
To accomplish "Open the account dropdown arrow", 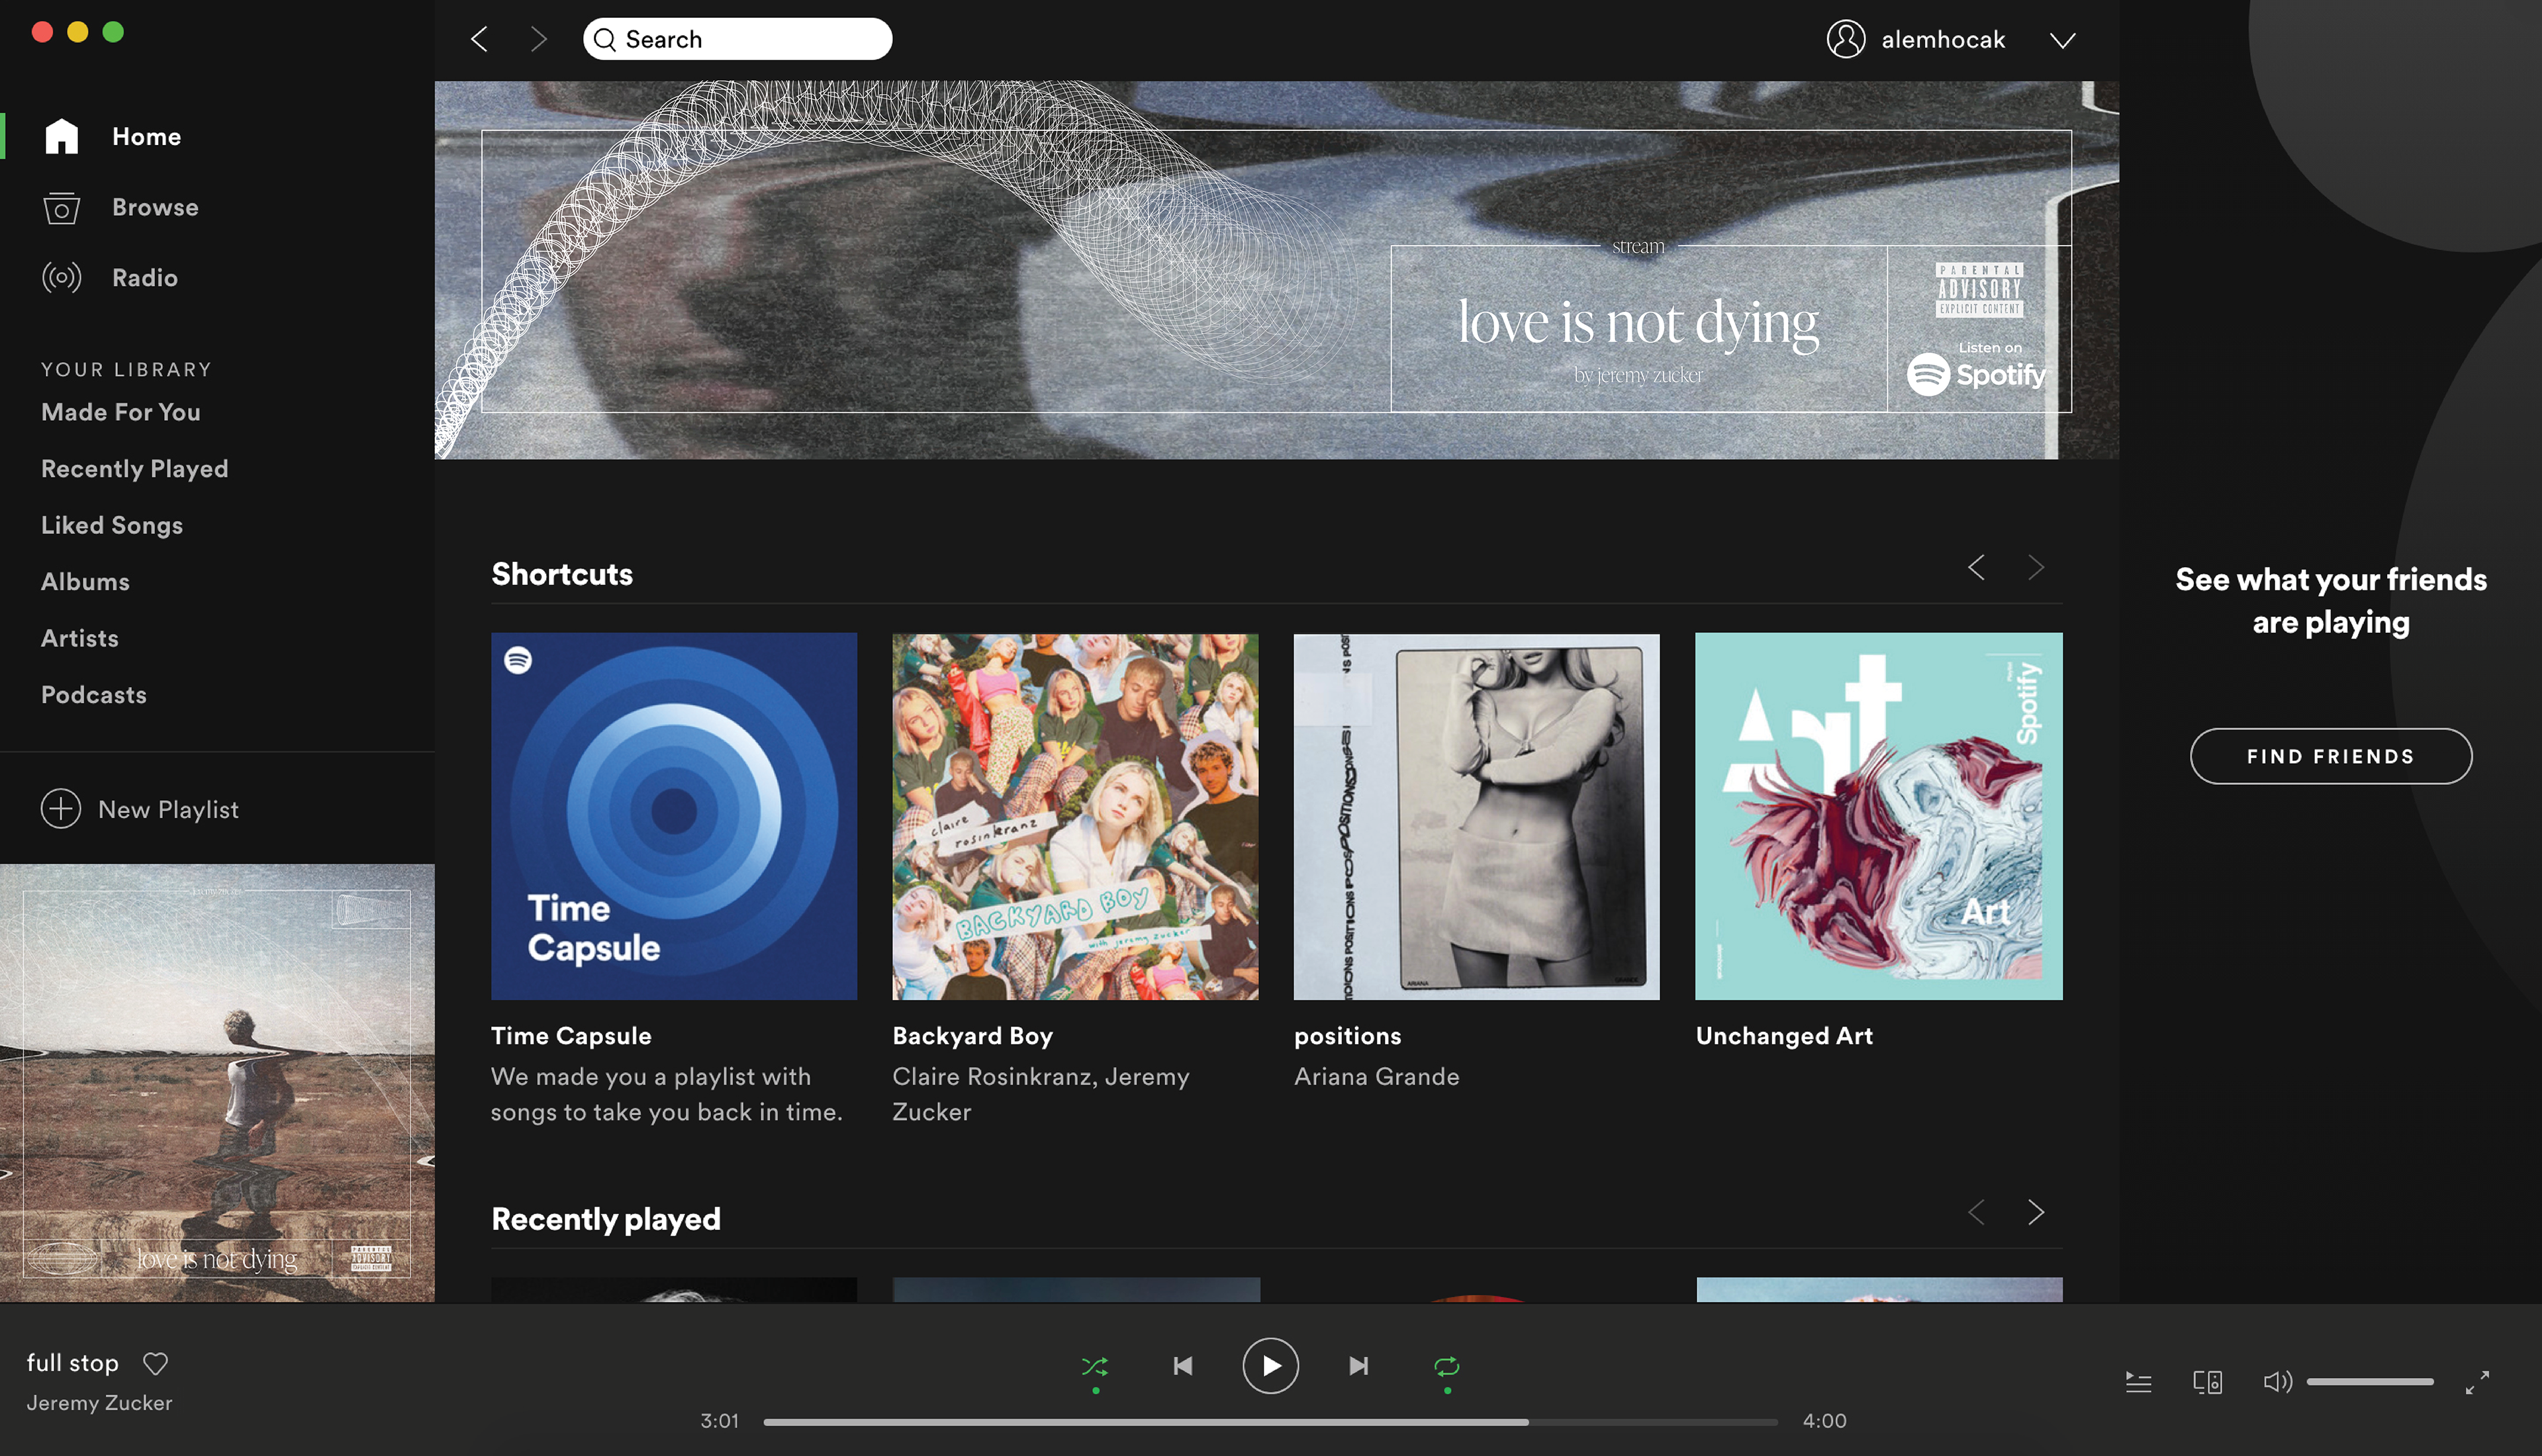I will tap(2062, 40).
